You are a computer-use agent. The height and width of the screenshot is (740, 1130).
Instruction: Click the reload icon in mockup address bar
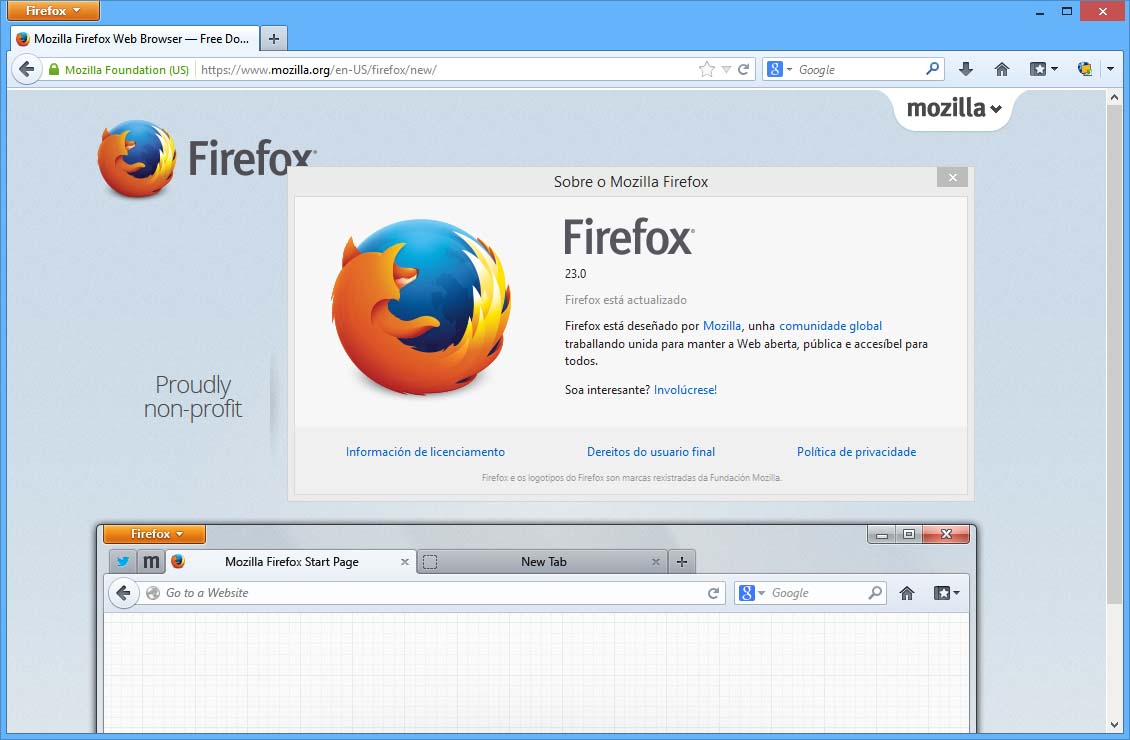coord(713,593)
